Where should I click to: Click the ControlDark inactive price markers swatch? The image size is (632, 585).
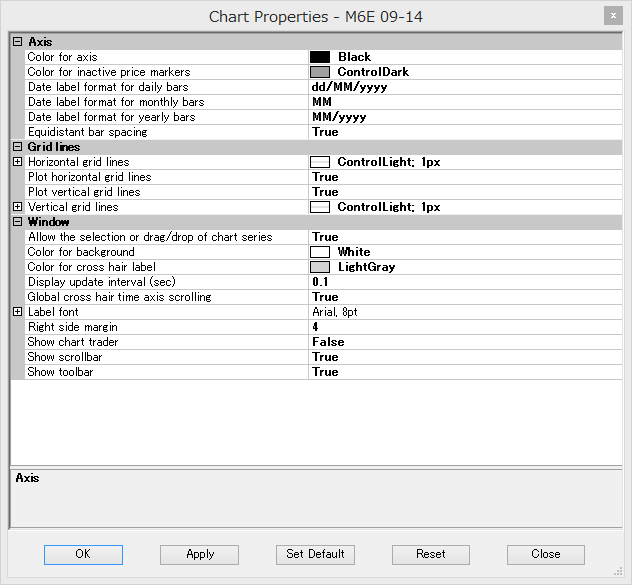(320, 72)
